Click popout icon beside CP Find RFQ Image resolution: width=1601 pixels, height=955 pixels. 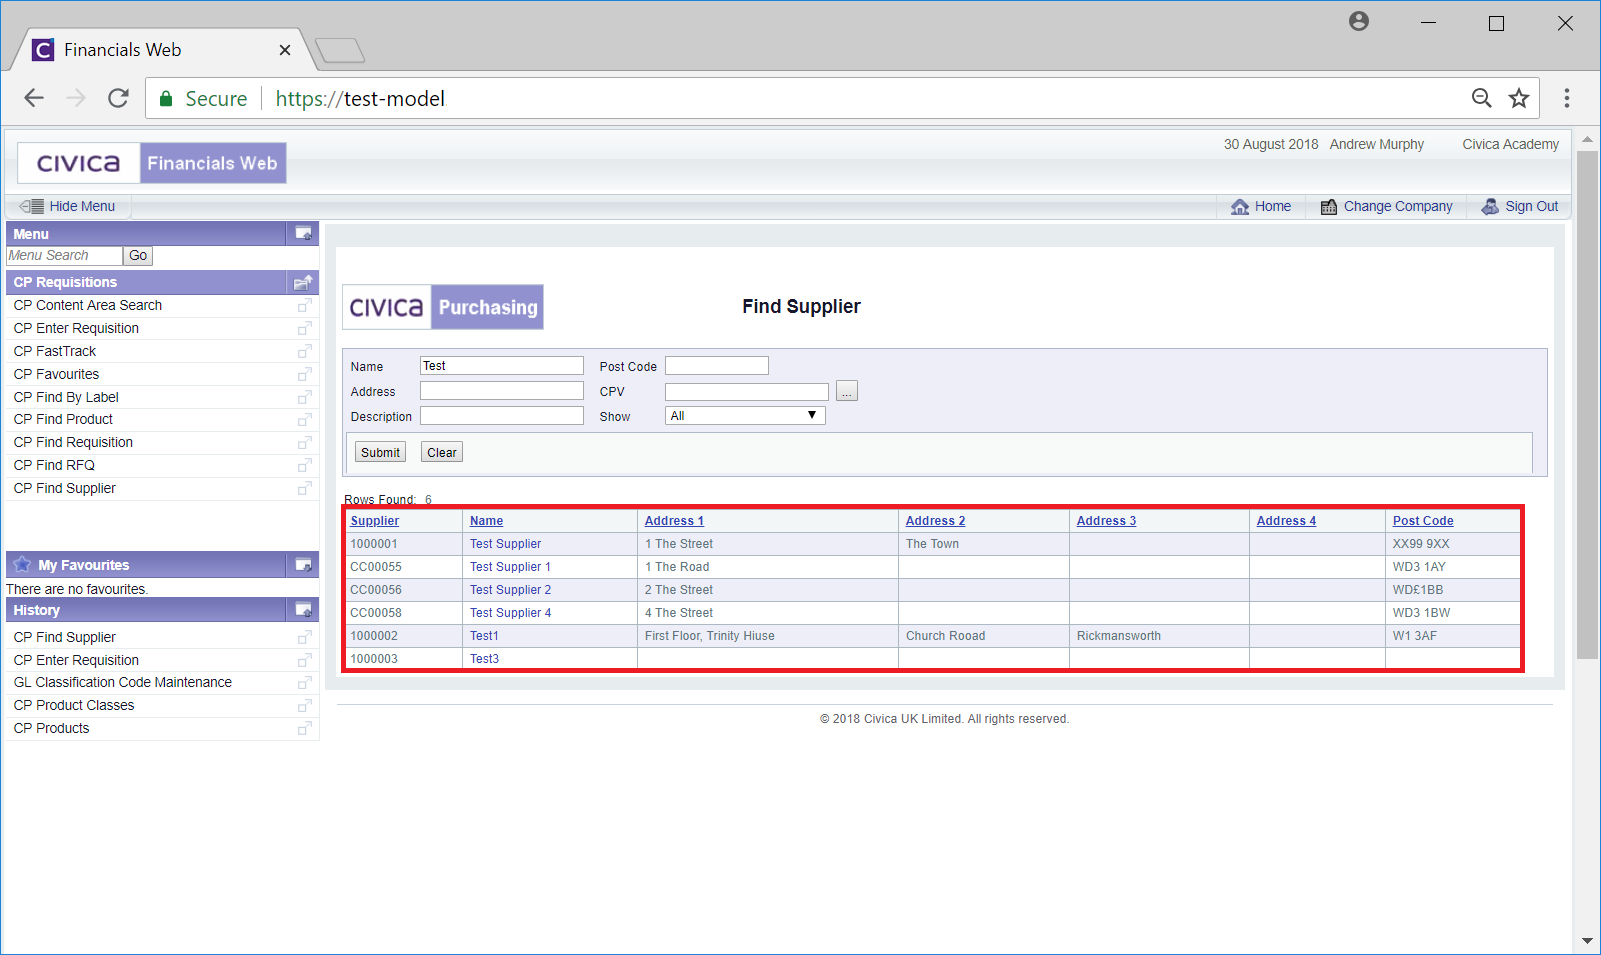tap(304, 465)
